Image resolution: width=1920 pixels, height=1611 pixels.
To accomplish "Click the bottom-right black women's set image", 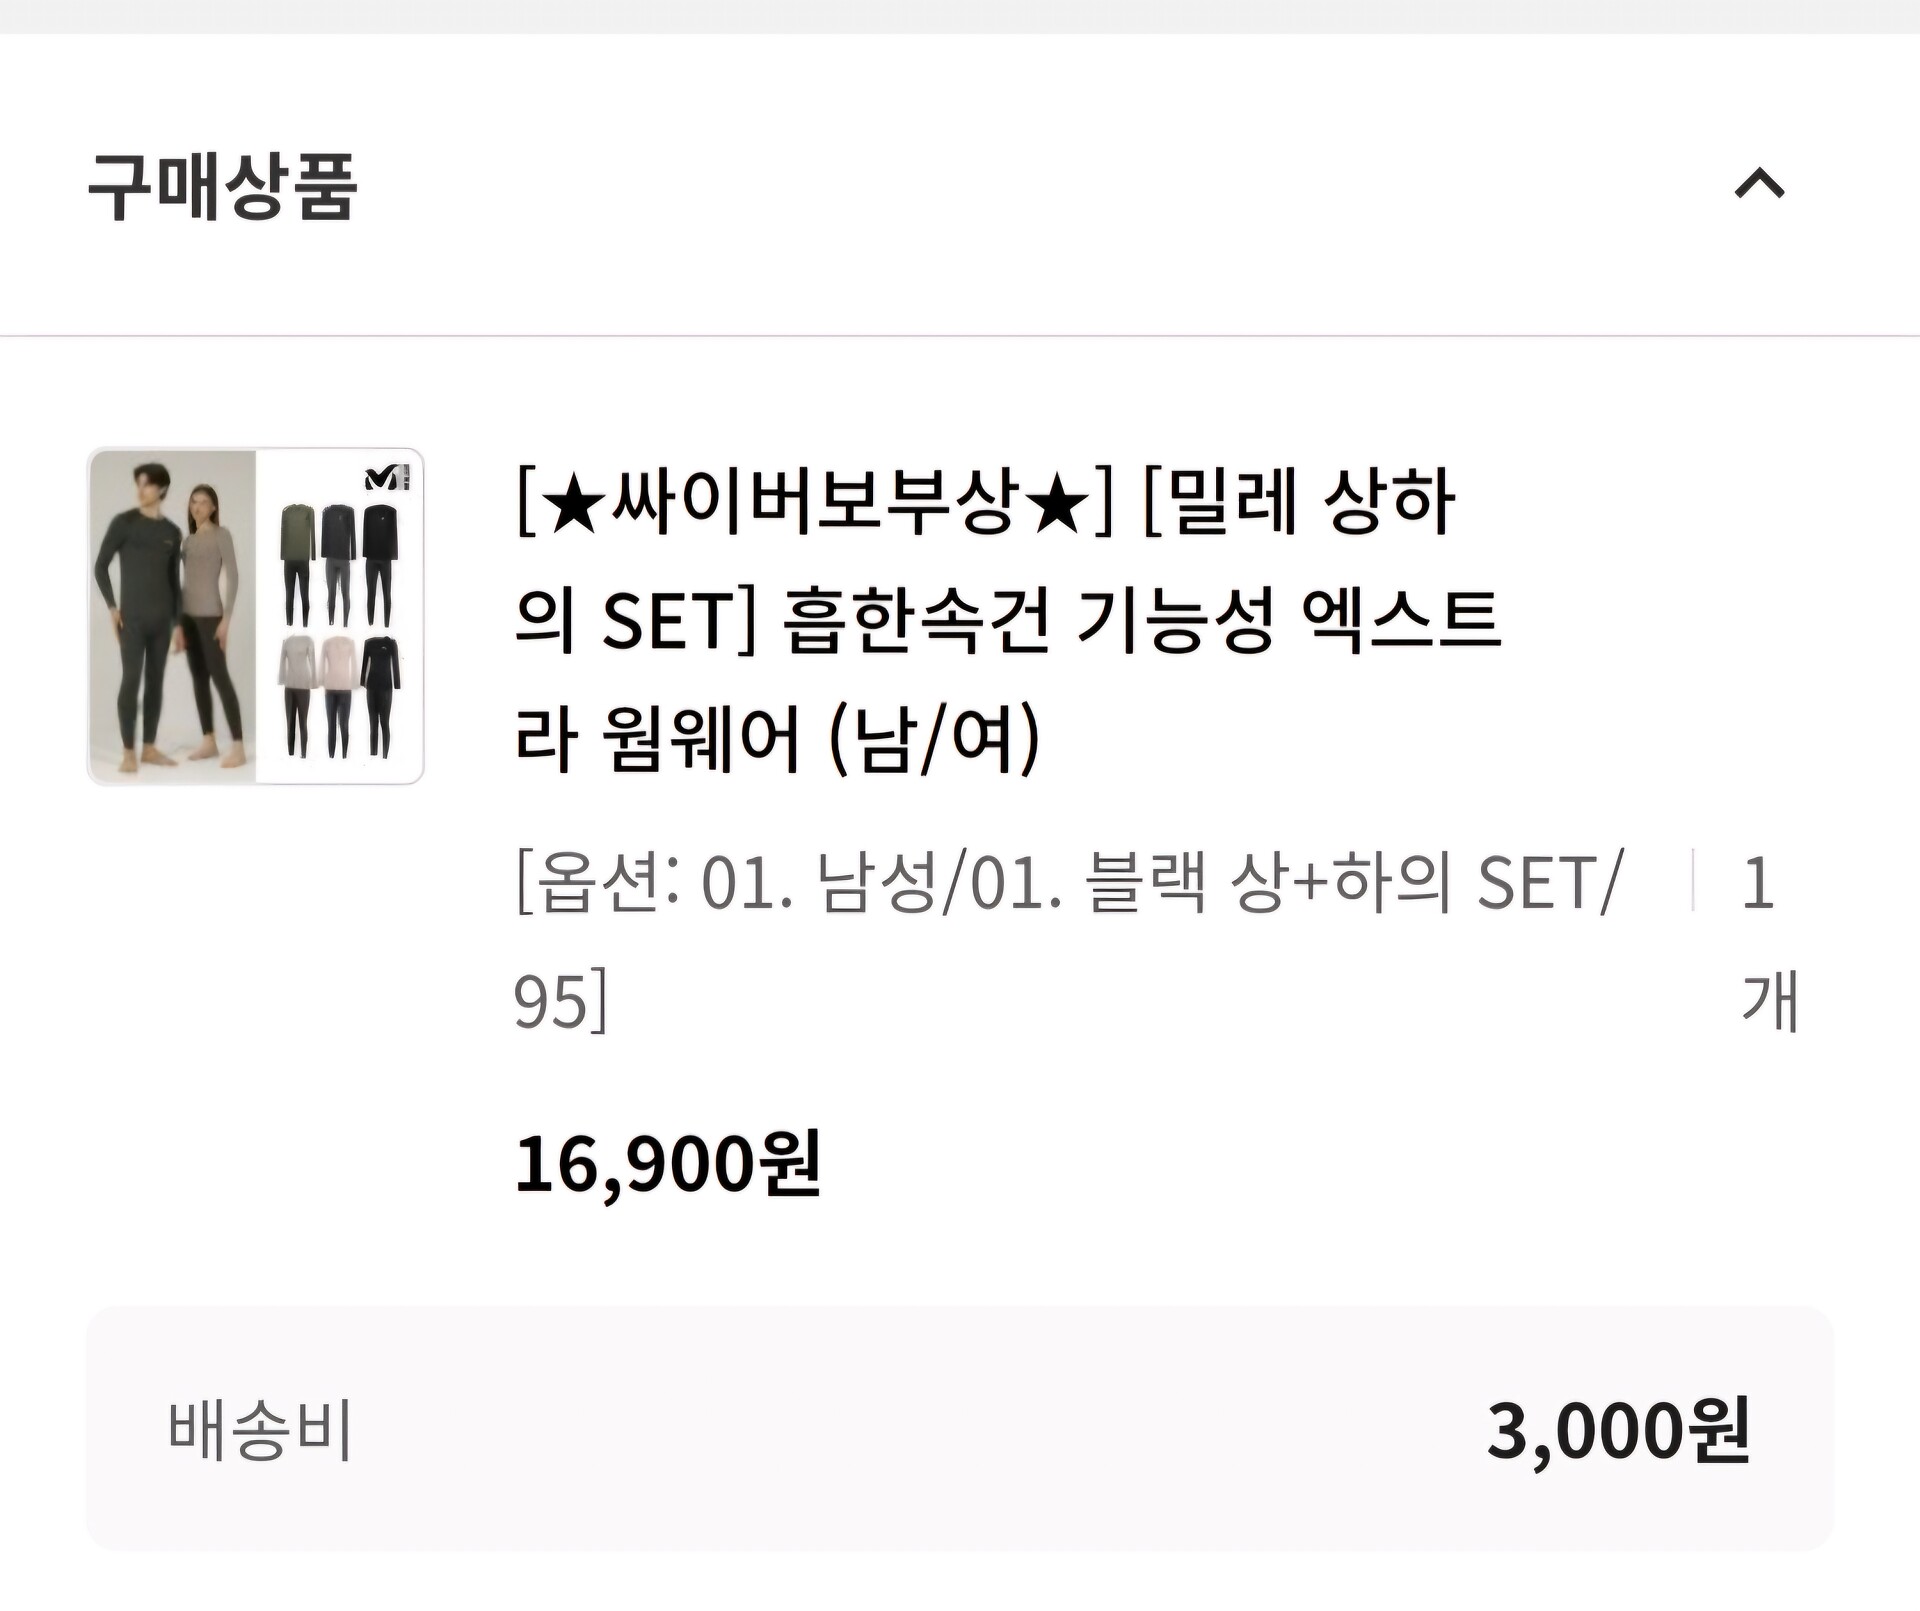I will pyautogui.click(x=379, y=695).
